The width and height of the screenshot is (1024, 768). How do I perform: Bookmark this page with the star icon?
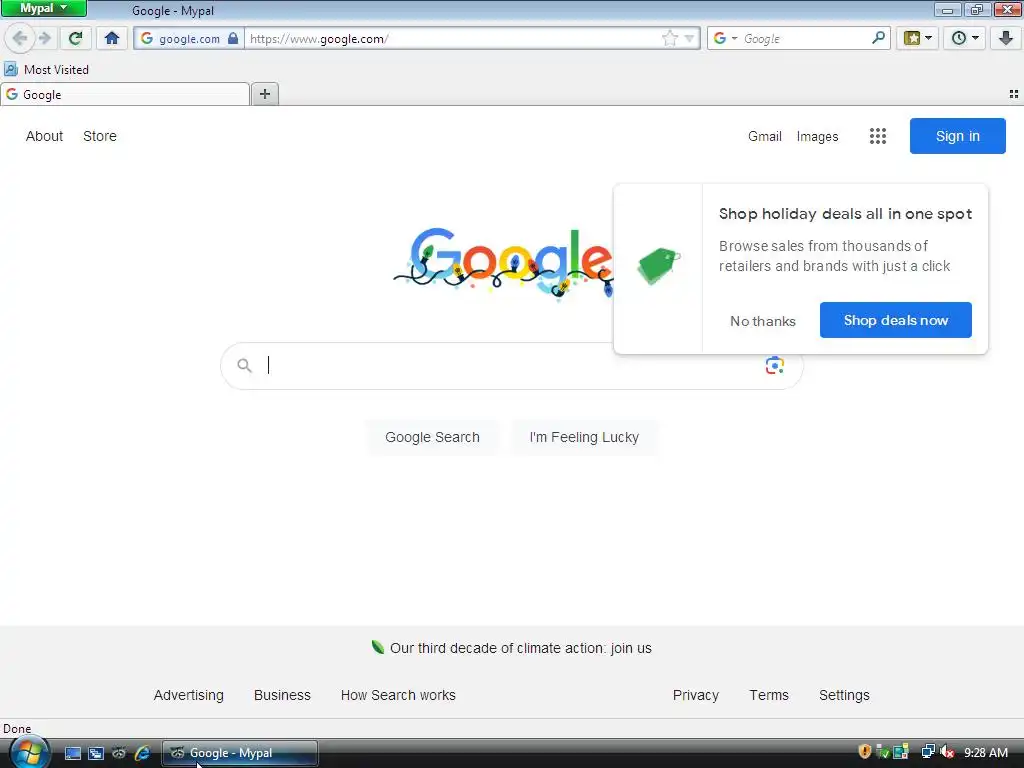click(669, 39)
